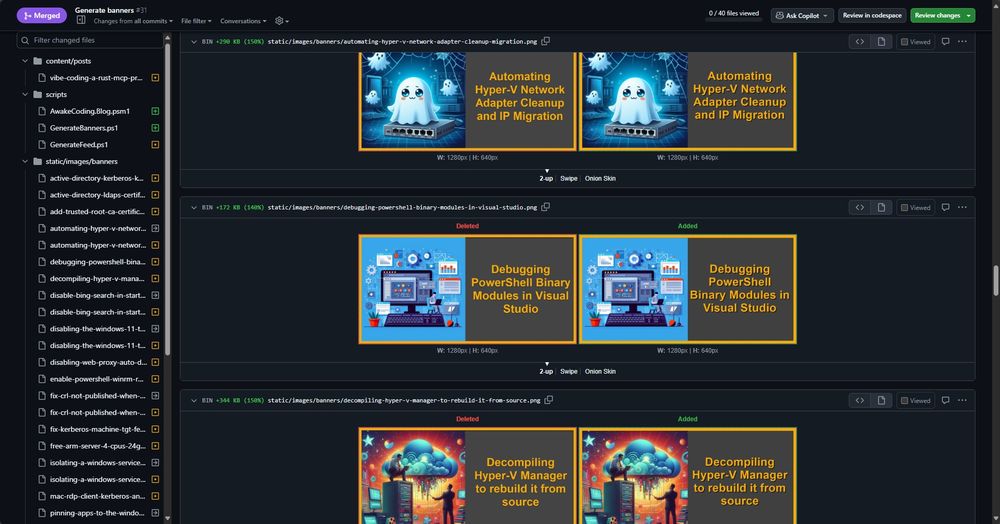The image size is (1000, 524).
Task: Open active-directory-kerberos-k file in tree
Action: point(96,178)
